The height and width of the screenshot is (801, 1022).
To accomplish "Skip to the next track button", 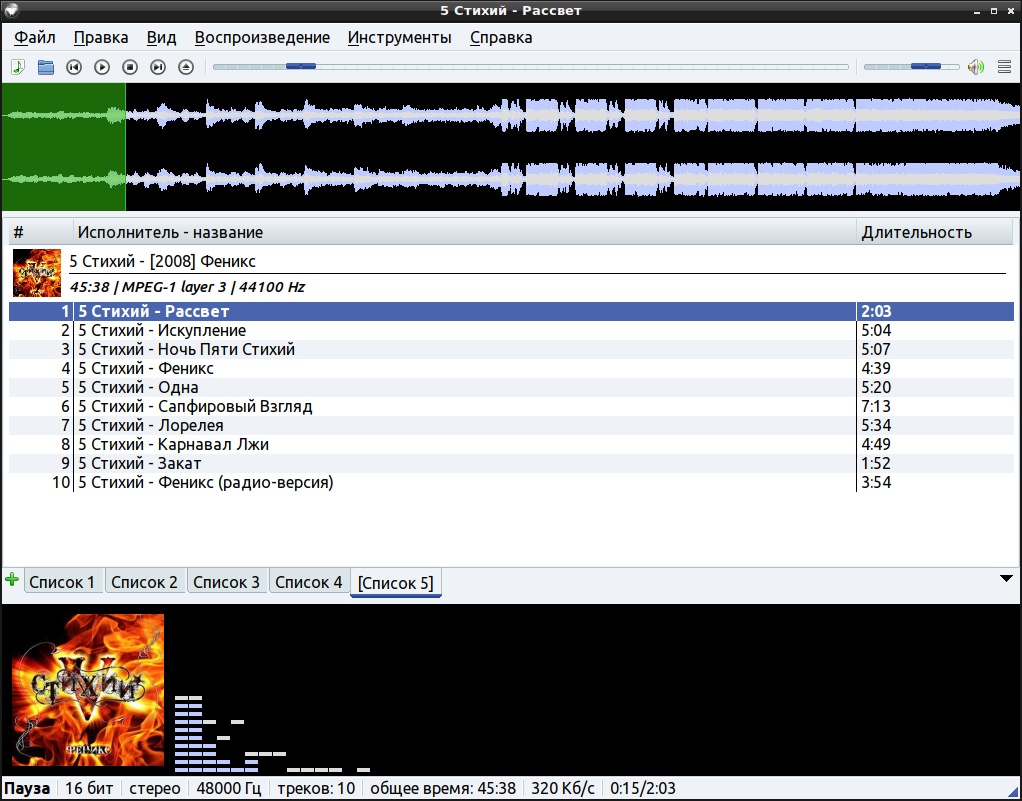I will point(158,67).
